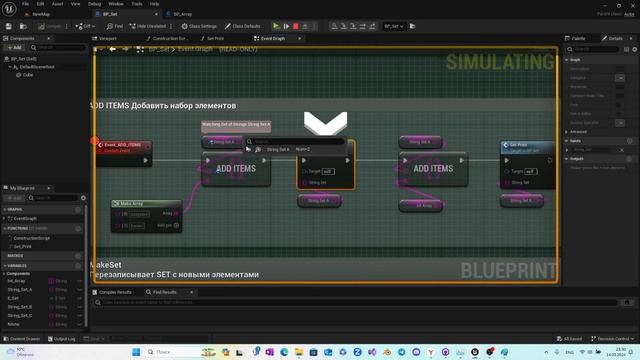
Task: Toggle Hide Unrelated in the toolbar
Action: point(148,26)
